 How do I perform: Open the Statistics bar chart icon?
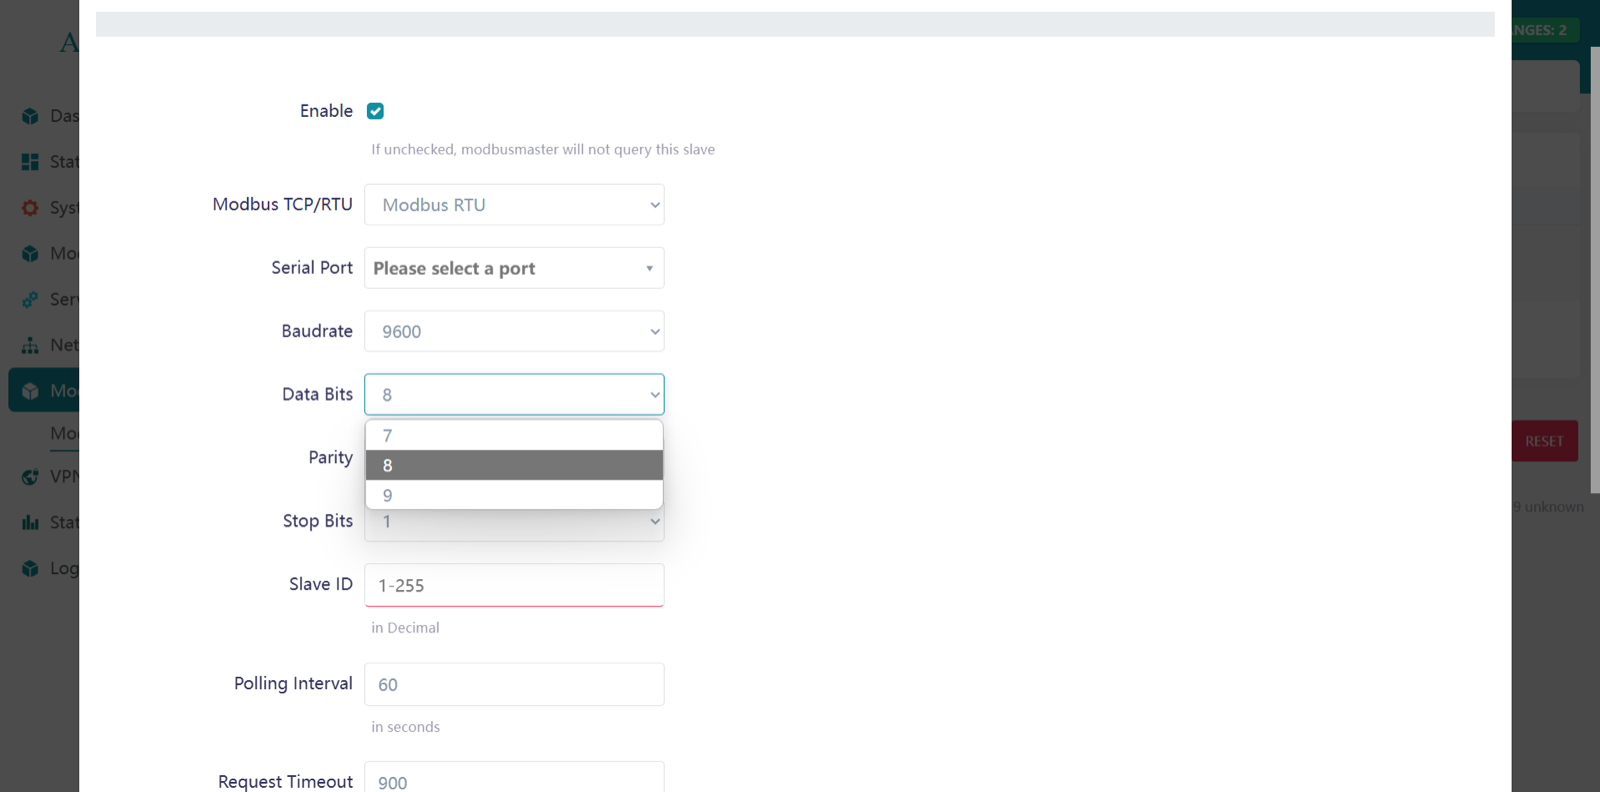(x=30, y=522)
